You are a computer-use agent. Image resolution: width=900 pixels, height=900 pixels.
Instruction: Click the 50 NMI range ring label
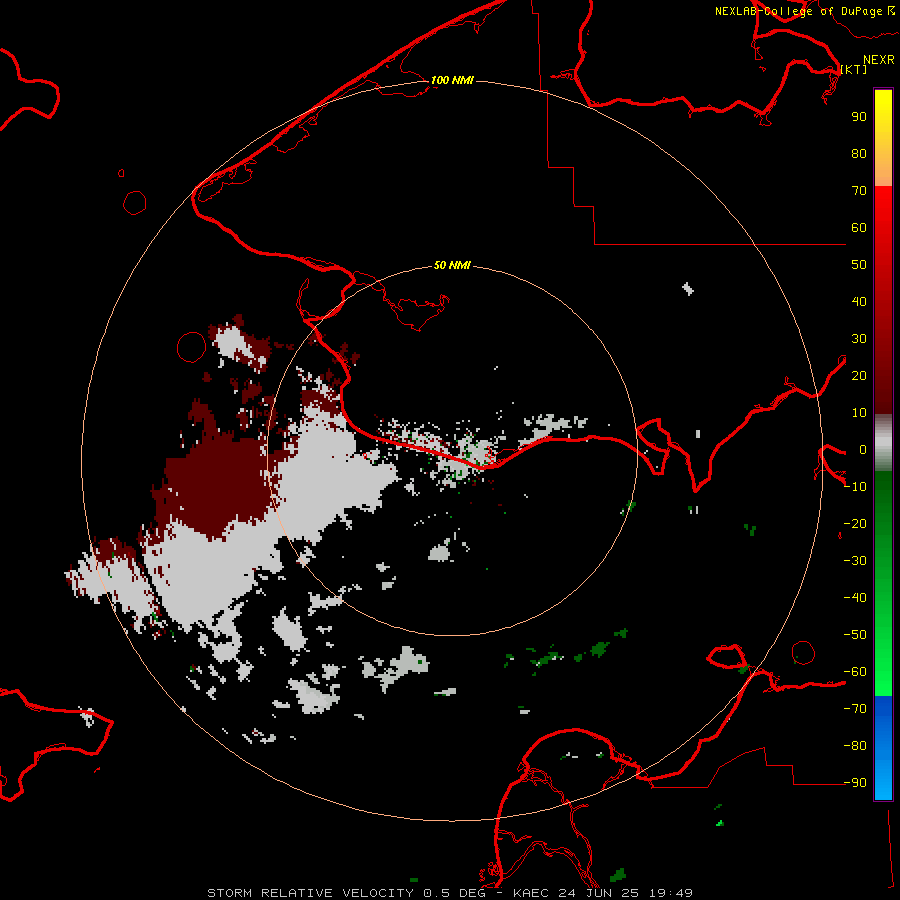coord(452,265)
